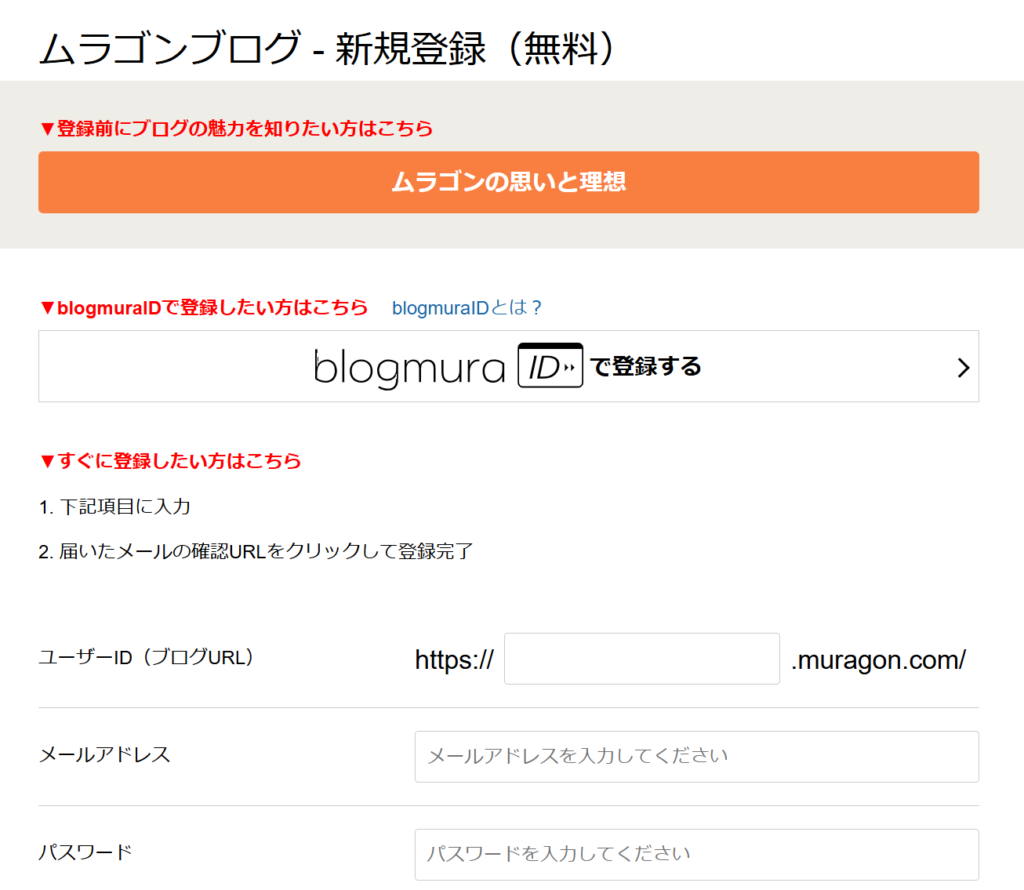The width and height of the screenshot is (1024, 890).
Task: Click red heading すぐに登録したい方はこちら
Action: coord(170,461)
